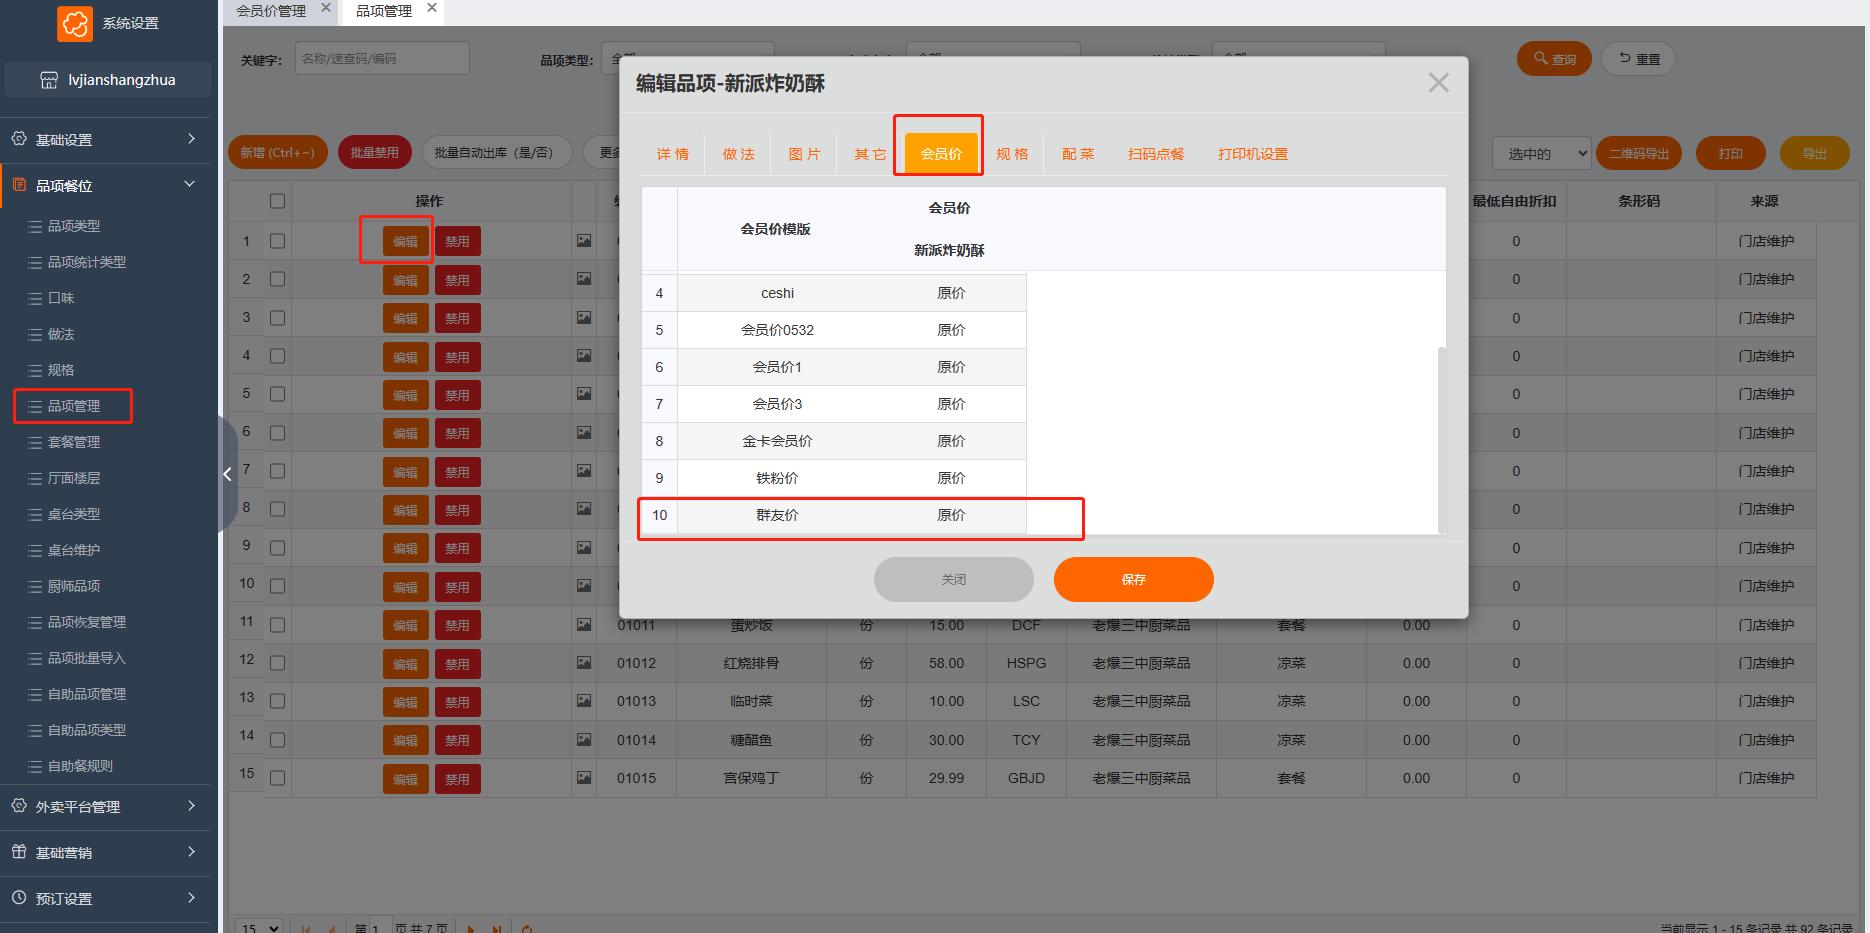Check the checkbox in row 4

pyautogui.click(x=278, y=356)
